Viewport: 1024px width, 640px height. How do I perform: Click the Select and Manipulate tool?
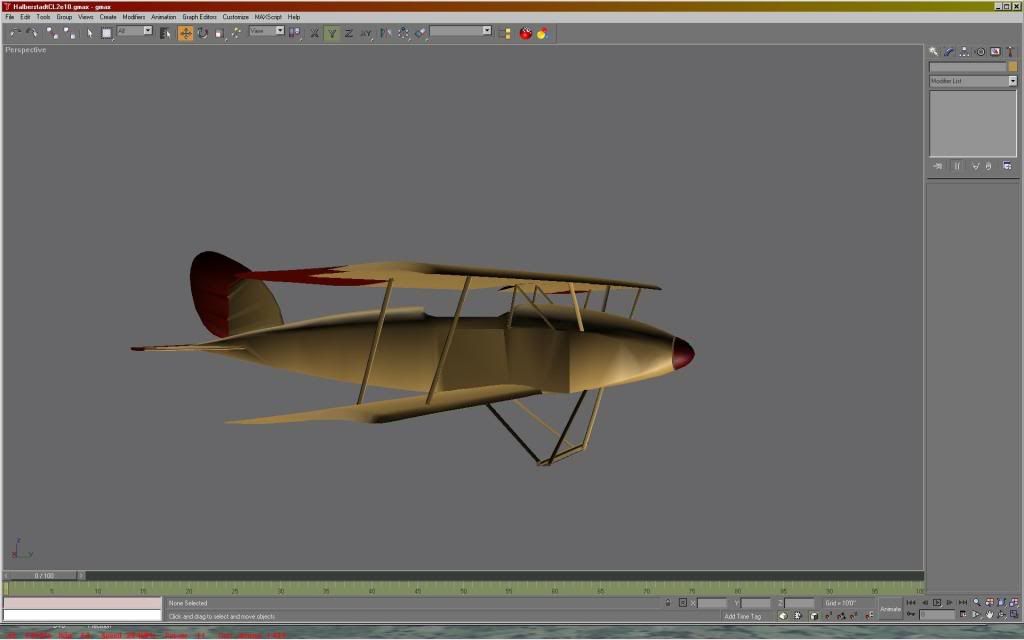(236, 33)
